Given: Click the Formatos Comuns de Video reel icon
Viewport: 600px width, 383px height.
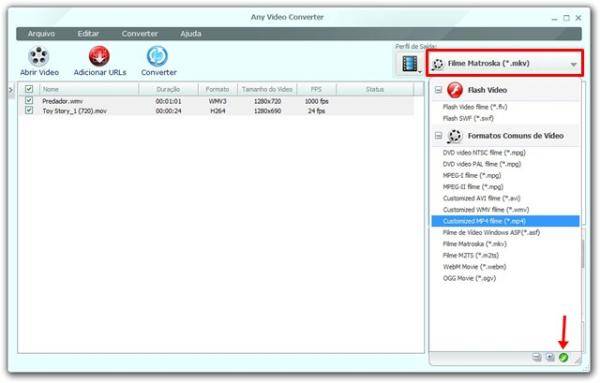Looking at the screenshot, I should (x=455, y=136).
